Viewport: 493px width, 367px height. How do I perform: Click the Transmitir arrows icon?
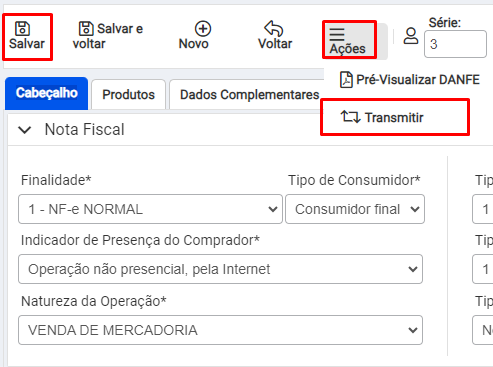350,117
